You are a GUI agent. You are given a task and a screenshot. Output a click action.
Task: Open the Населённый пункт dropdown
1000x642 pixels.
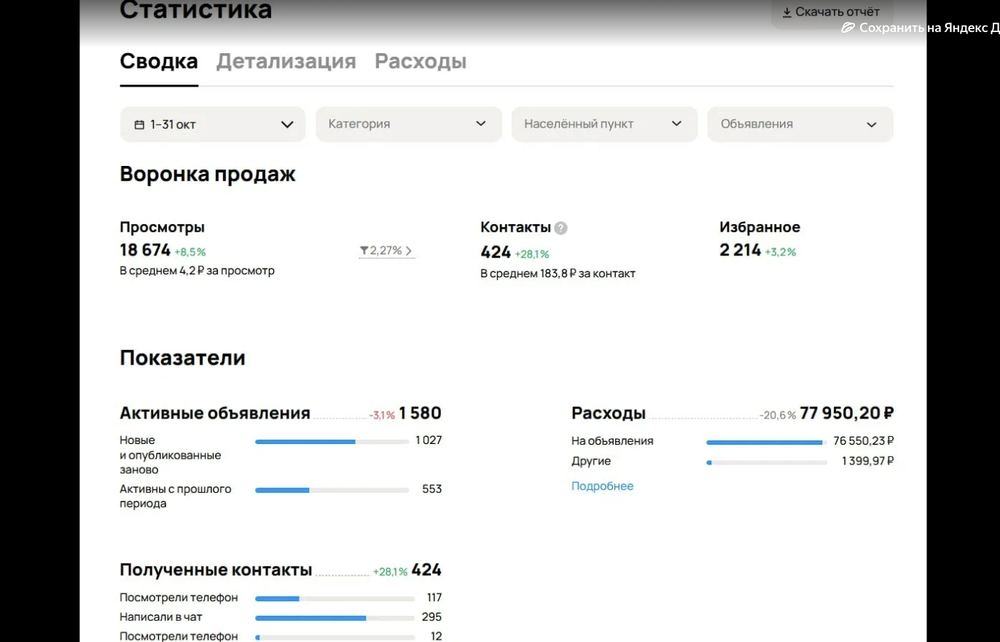[605, 124]
